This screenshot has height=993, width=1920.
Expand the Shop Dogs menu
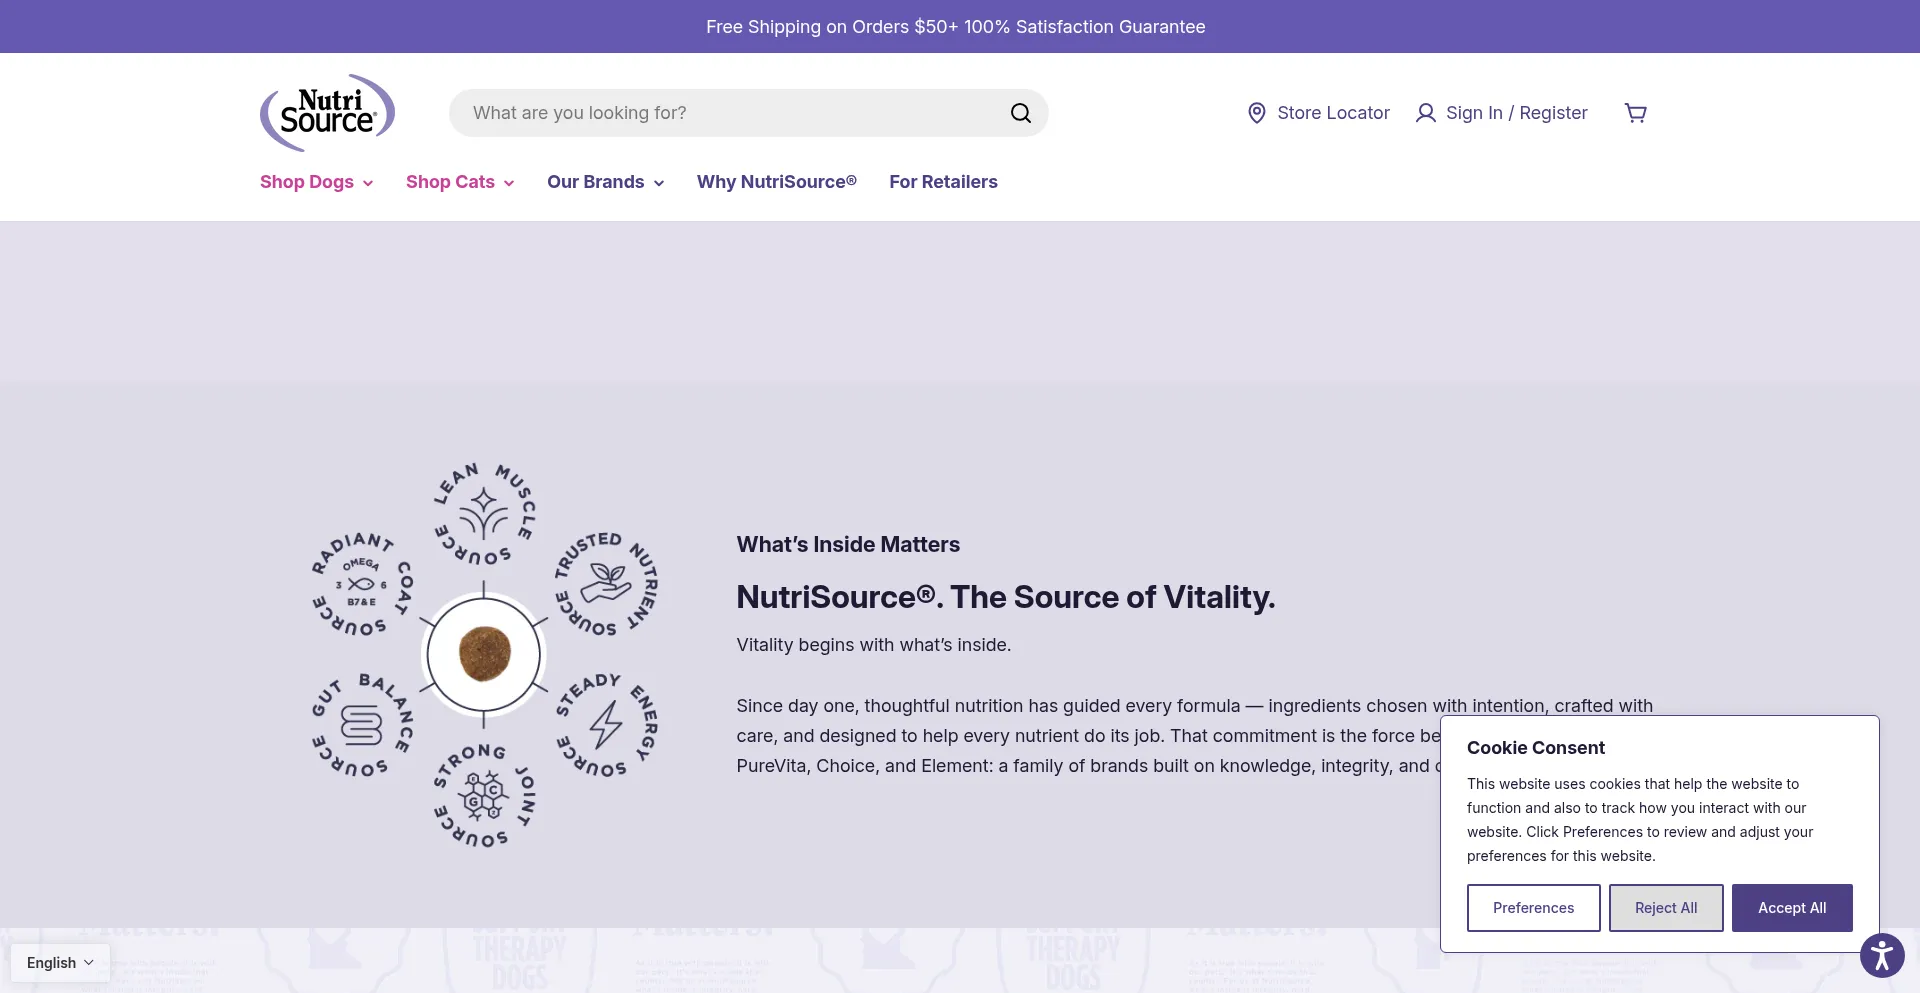pos(317,182)
